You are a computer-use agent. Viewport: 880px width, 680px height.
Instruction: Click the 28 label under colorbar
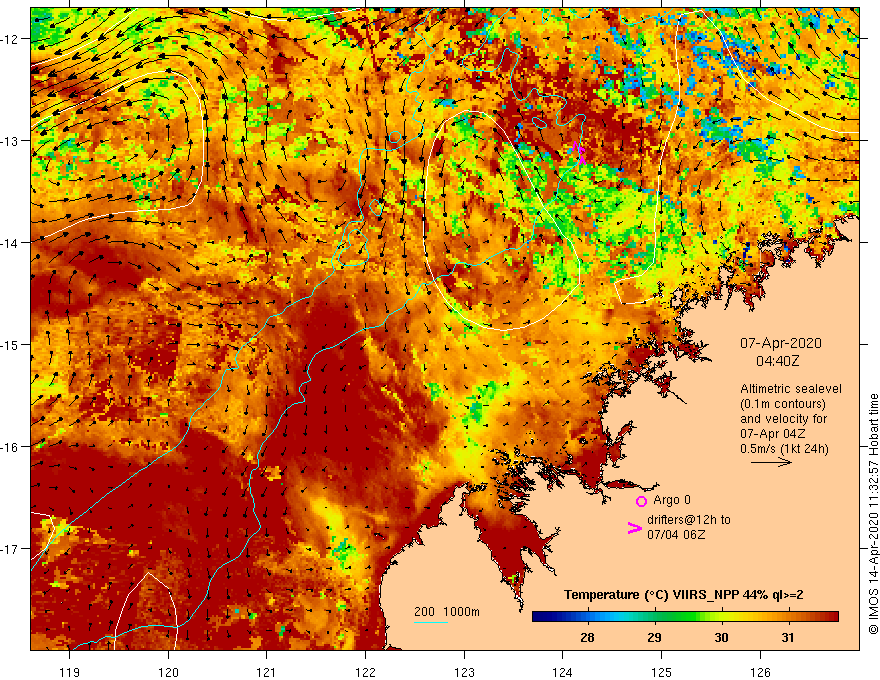point(588,637)
